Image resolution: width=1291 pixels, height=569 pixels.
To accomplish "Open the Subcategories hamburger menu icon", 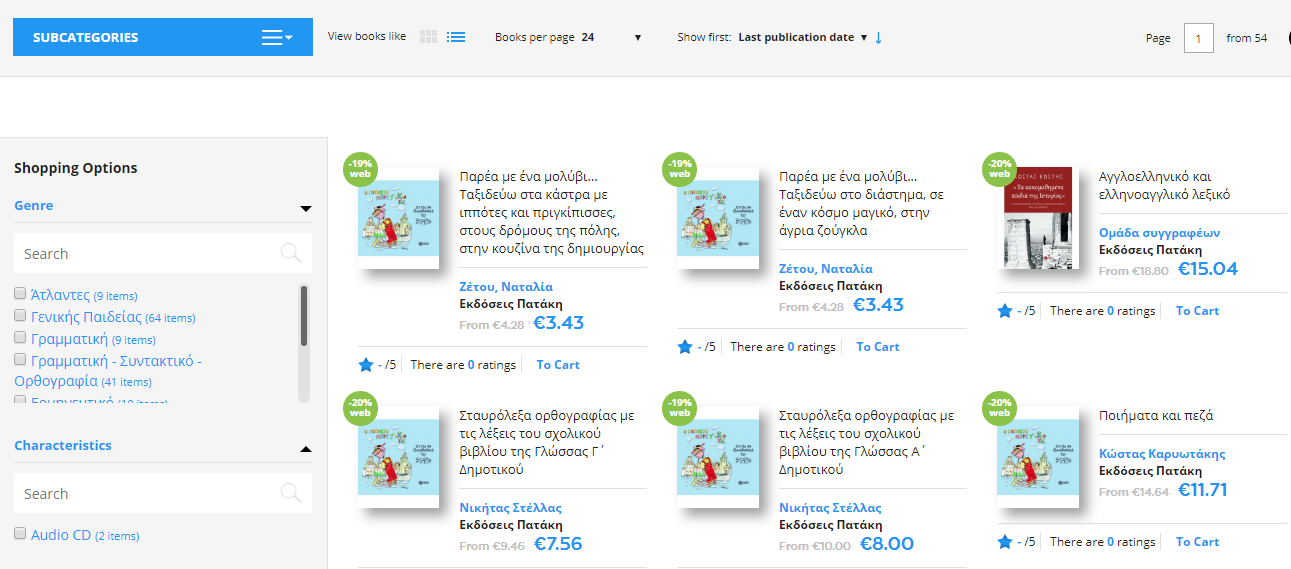I will (x=277, y=38).
